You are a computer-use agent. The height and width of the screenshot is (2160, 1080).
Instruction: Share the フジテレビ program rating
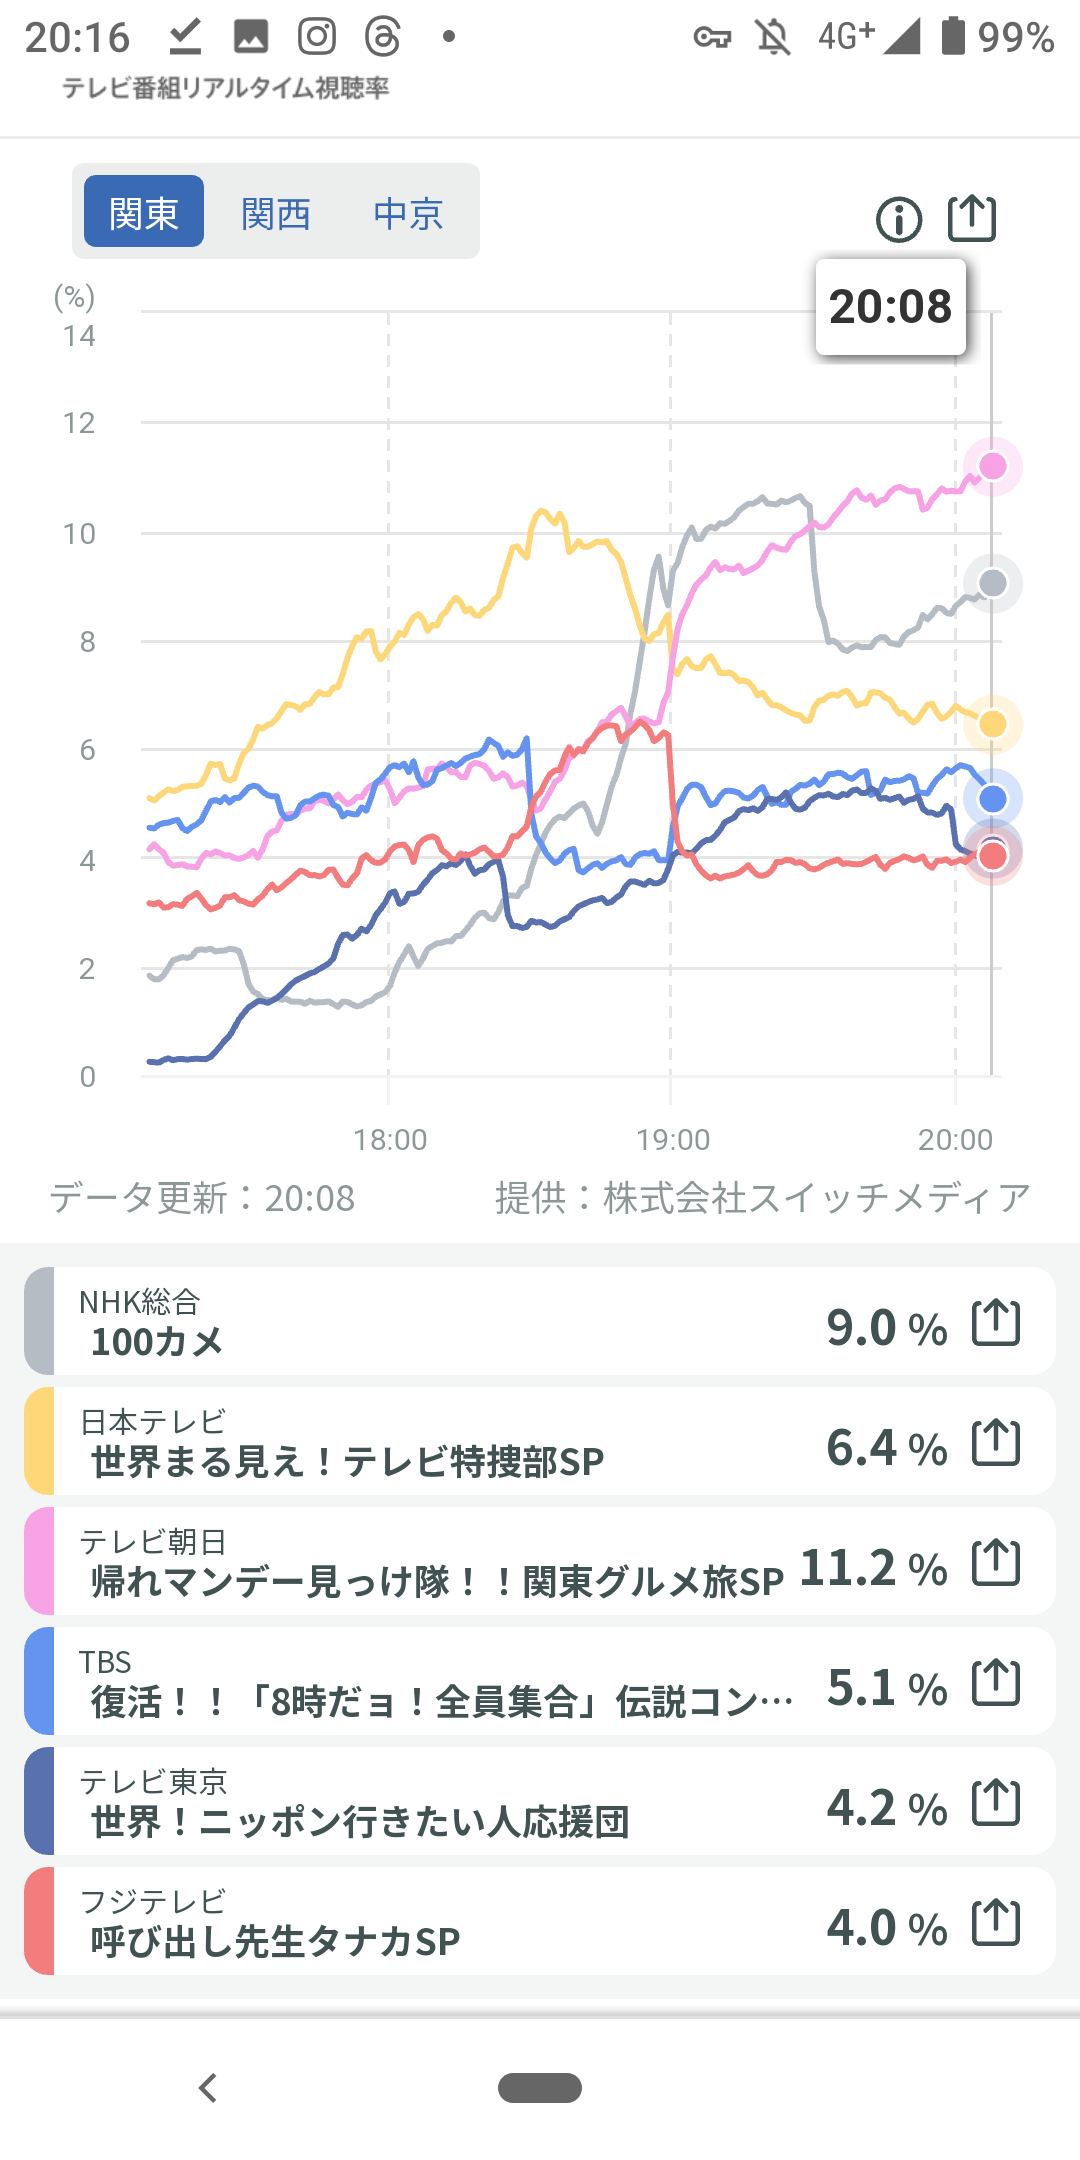[996, 1924]
